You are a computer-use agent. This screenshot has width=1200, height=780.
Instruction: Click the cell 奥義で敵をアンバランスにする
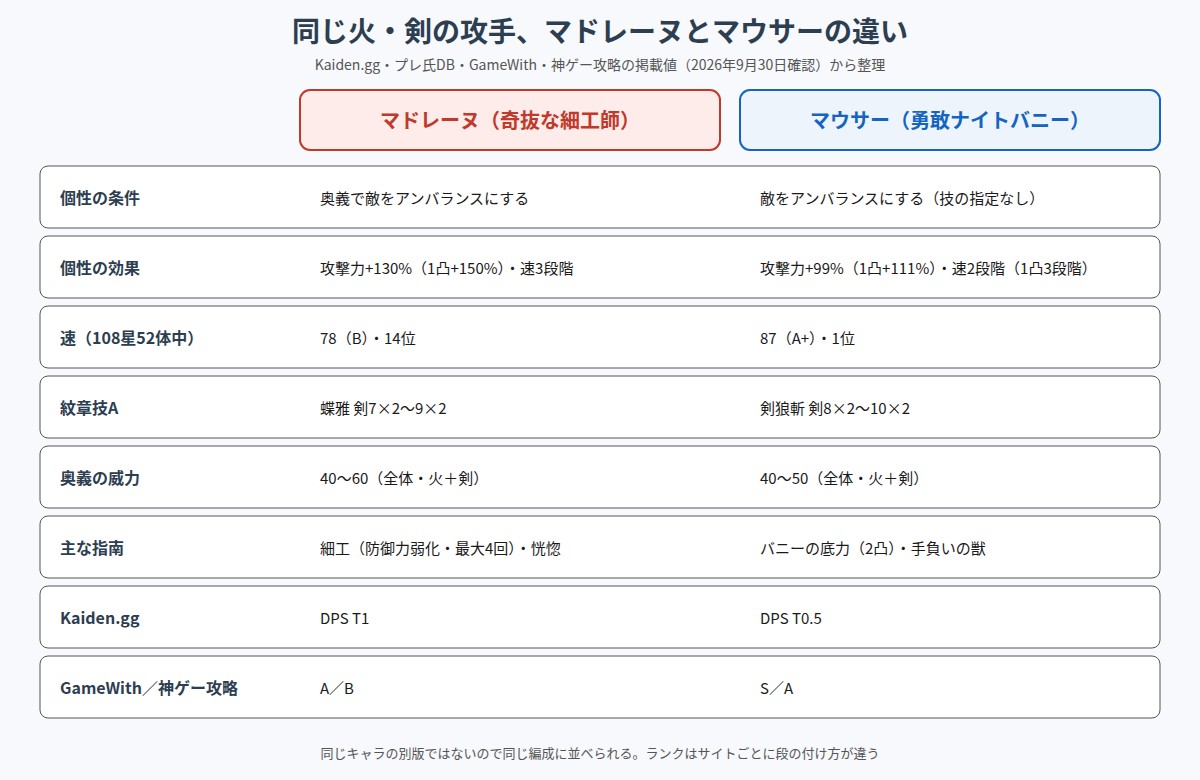click(x=424, y=198)
